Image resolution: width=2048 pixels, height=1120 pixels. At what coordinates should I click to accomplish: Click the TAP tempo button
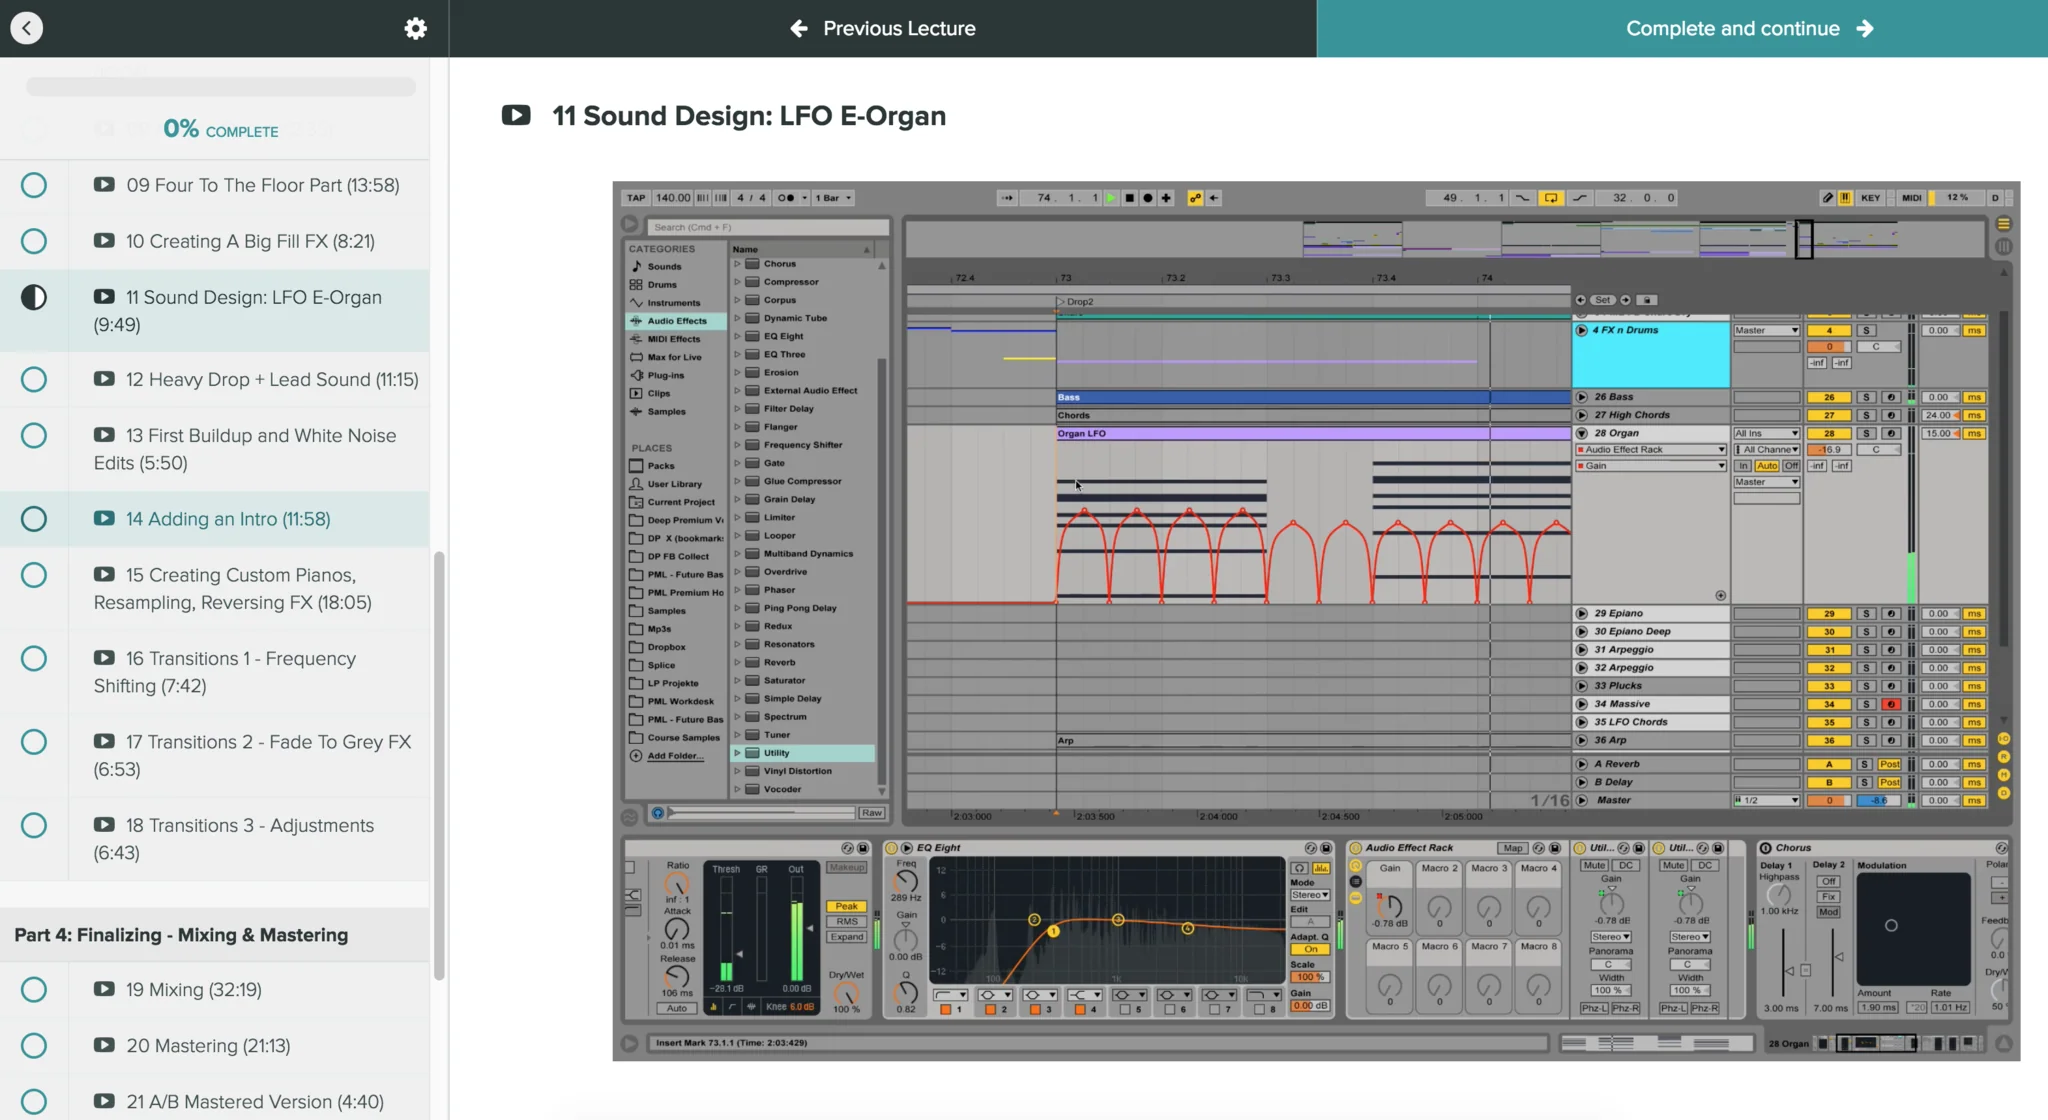pos(636,198)
